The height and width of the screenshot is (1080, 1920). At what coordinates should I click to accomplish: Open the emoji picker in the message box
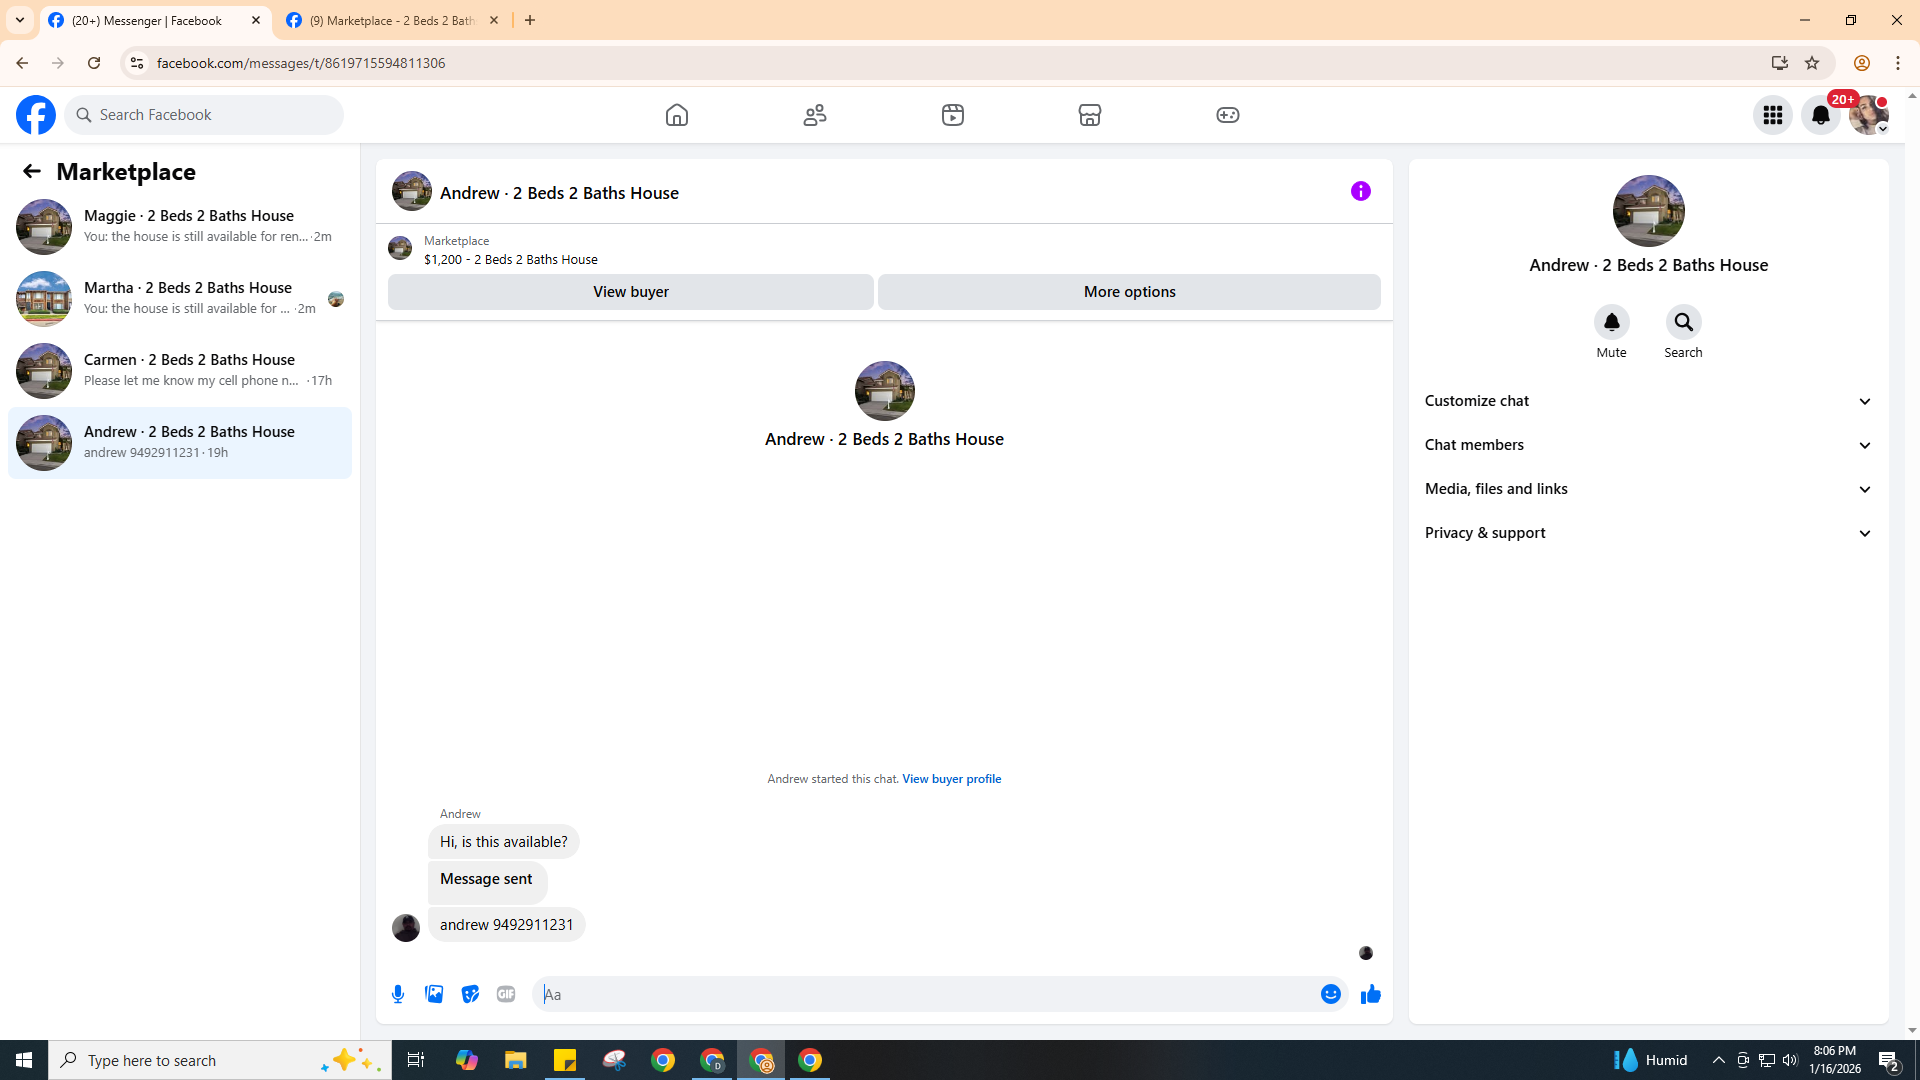(1330, 994)
